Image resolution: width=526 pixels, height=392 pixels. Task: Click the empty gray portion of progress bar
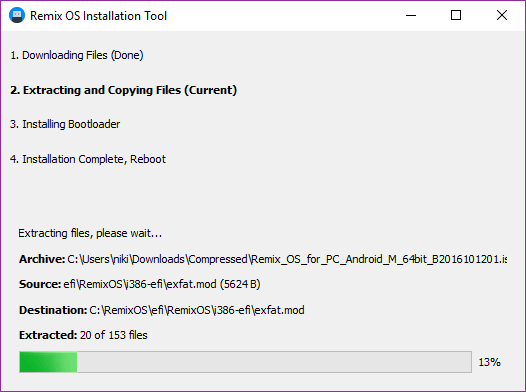pyautogui.click(x=274, y=362)
